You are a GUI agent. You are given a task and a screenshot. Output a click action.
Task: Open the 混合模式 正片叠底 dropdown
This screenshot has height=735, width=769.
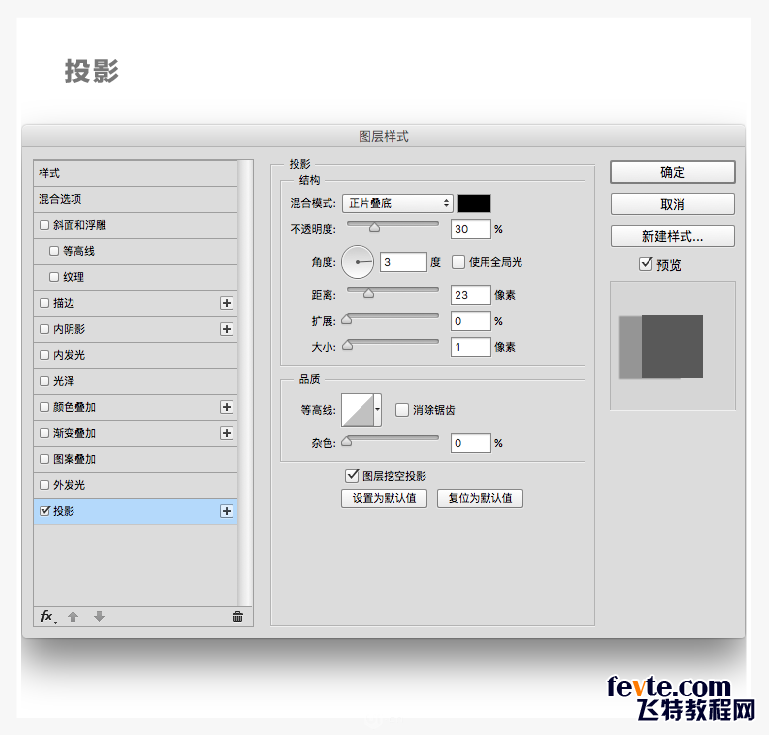pyautogui.click(x=397, y=203)
